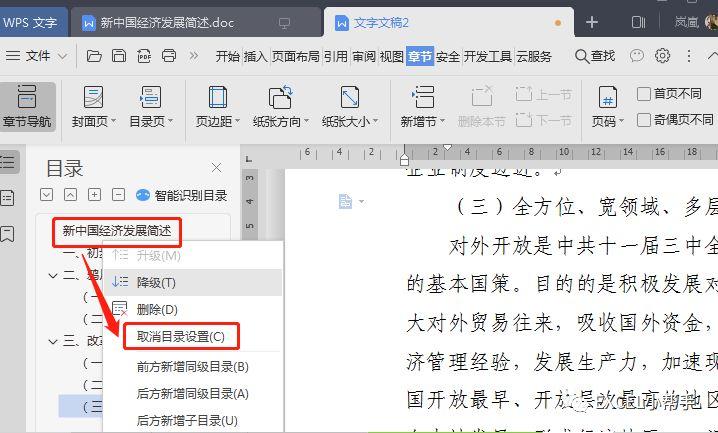Select 新中国经济发展简述 heading in outline
The image size is (718, 433).
point(116,232)
